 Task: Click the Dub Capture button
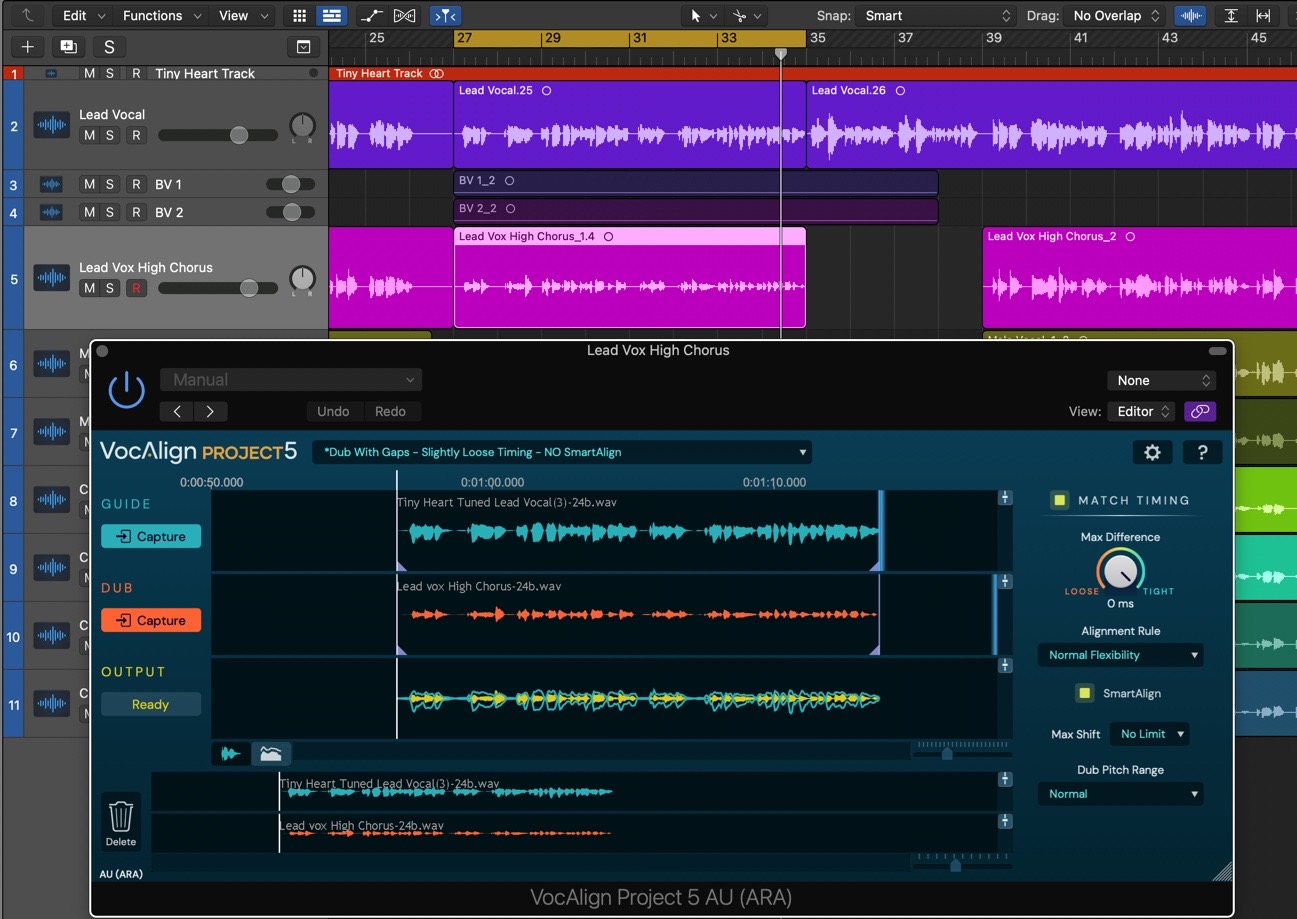151,621
